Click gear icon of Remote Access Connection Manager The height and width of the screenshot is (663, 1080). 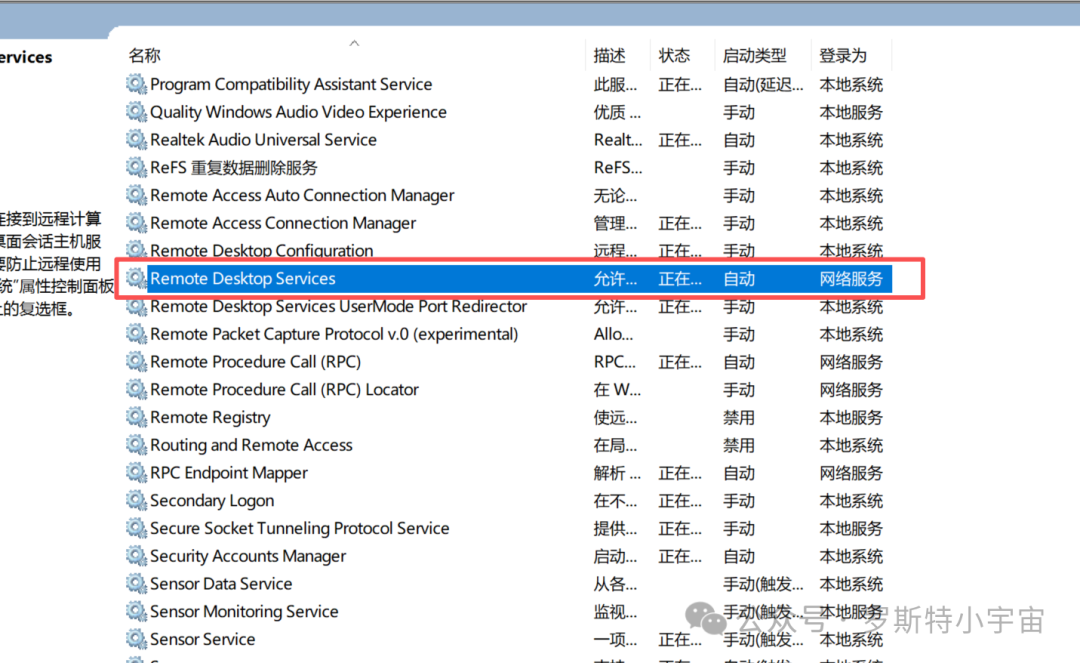coord(136,223)
